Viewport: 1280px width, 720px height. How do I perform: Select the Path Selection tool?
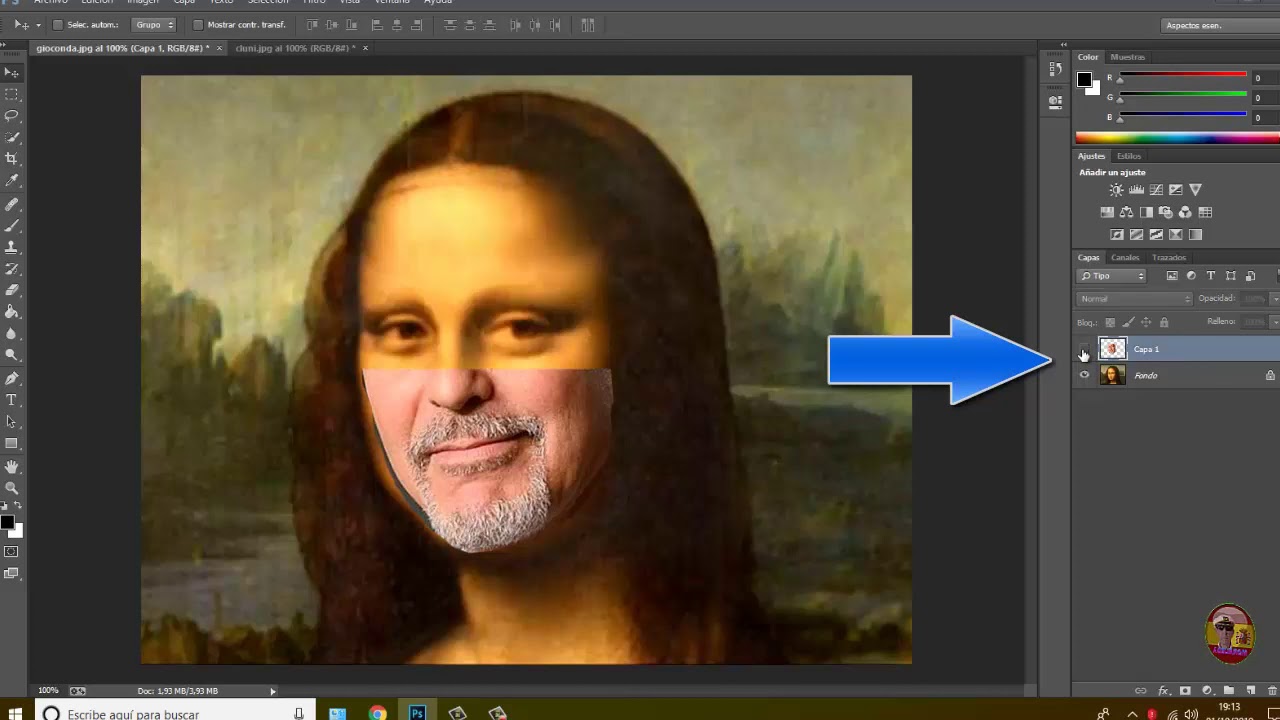[12, 422]
